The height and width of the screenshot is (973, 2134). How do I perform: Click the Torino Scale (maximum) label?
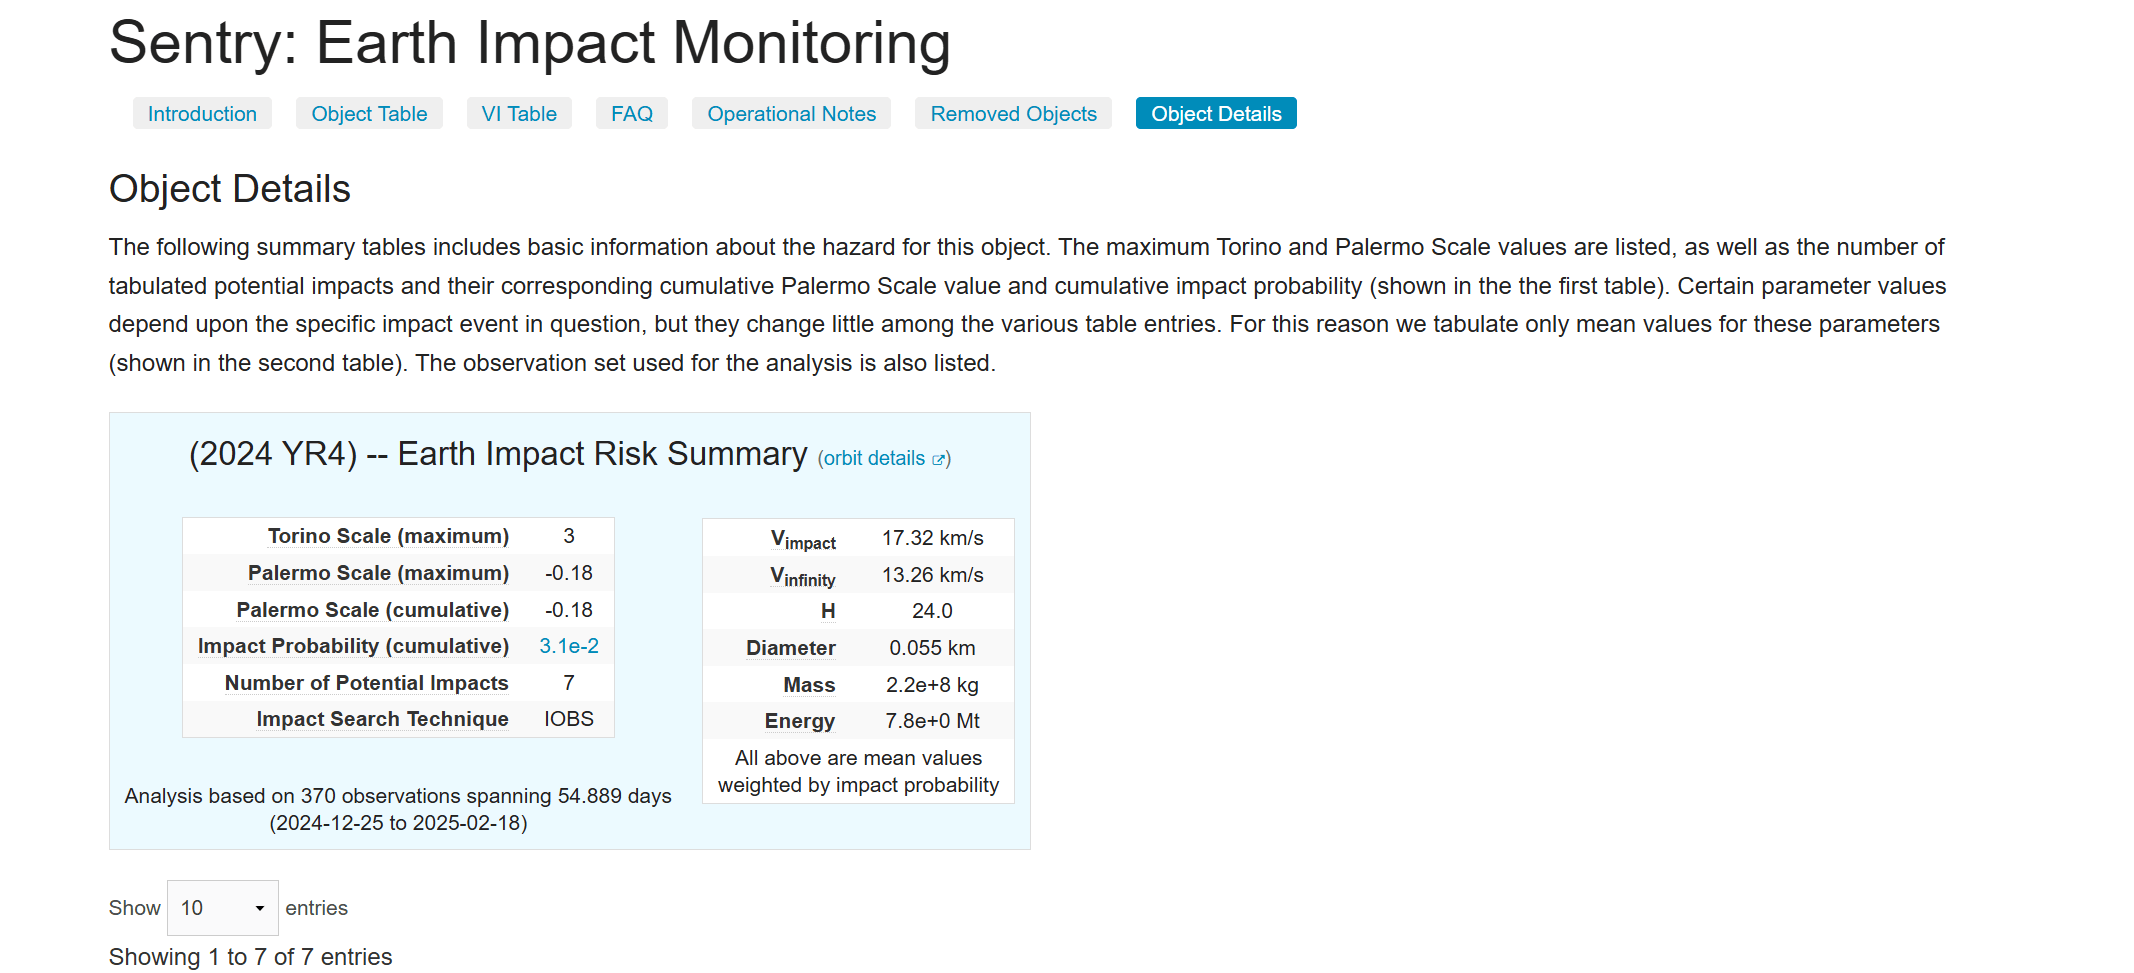(388, 536)
